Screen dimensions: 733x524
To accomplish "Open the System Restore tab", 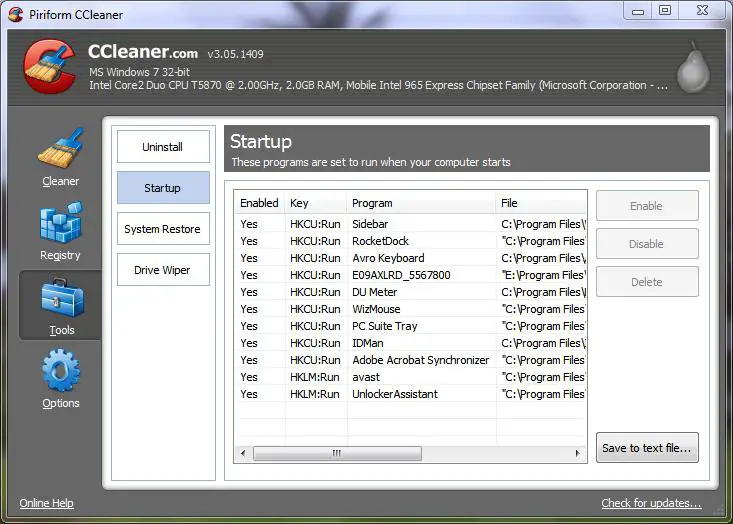I will 163,229.
